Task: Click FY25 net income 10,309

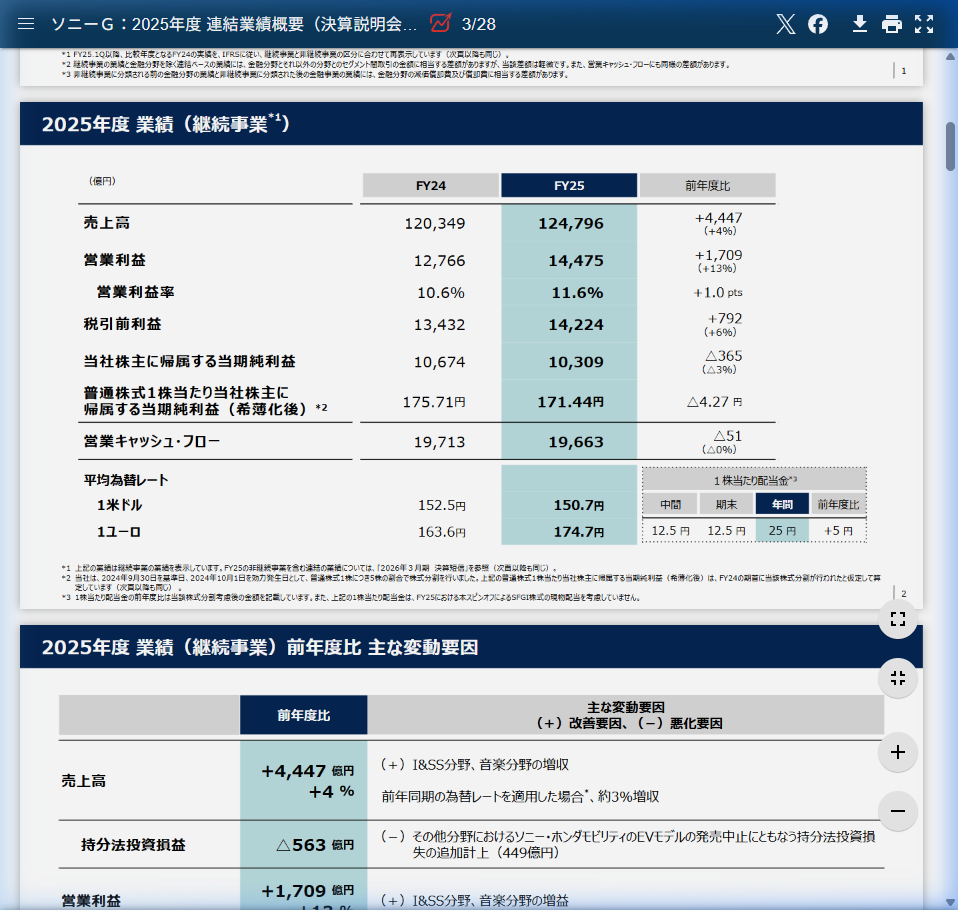Action: click(576, 362)
